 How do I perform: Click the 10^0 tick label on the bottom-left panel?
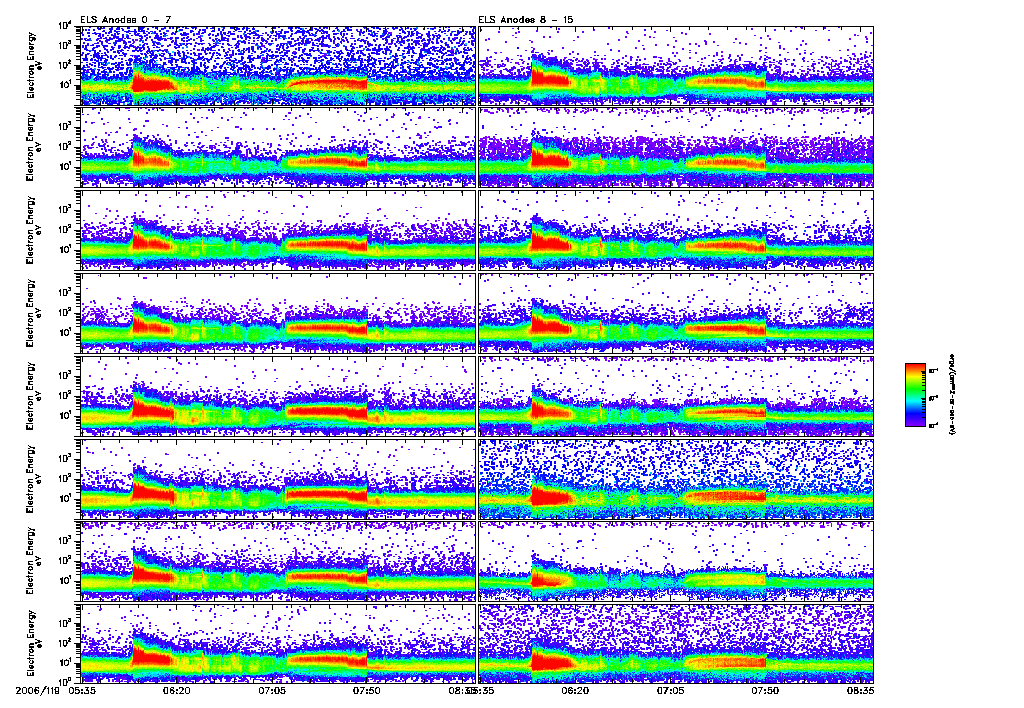[x=65, y=681]
